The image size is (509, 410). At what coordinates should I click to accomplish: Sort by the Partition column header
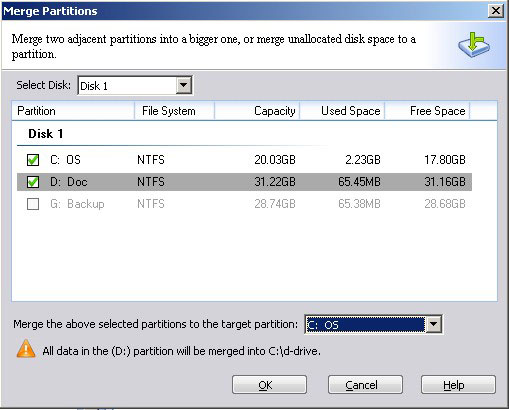click(x=73, y=111)
